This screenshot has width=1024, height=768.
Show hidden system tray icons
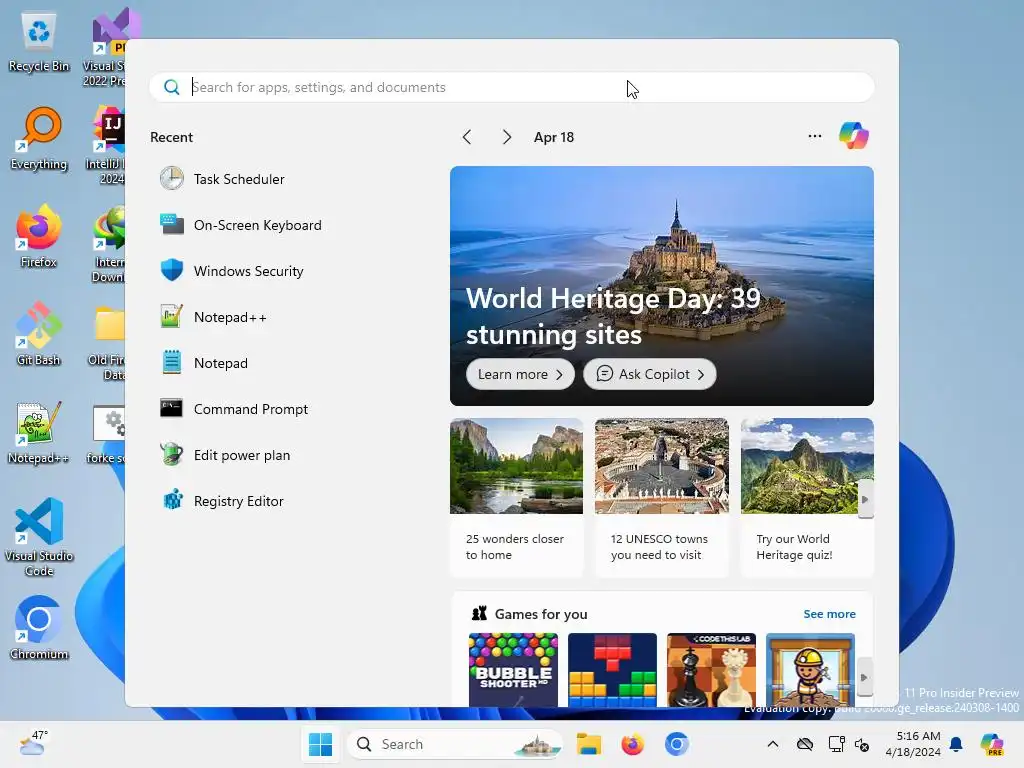773,744
